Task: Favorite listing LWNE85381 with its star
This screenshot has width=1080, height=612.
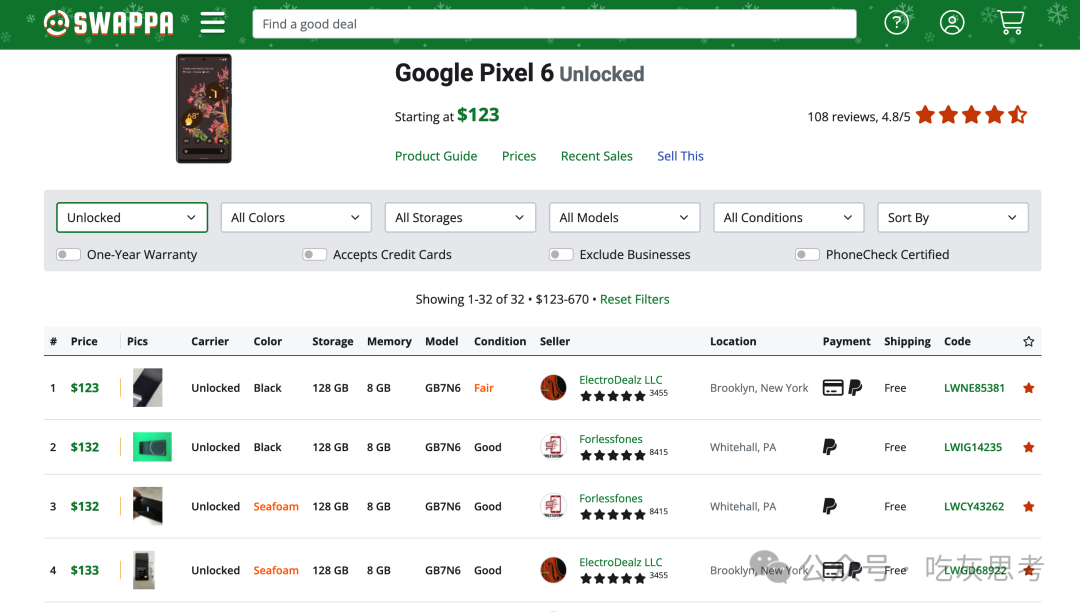Action: 1028,388
